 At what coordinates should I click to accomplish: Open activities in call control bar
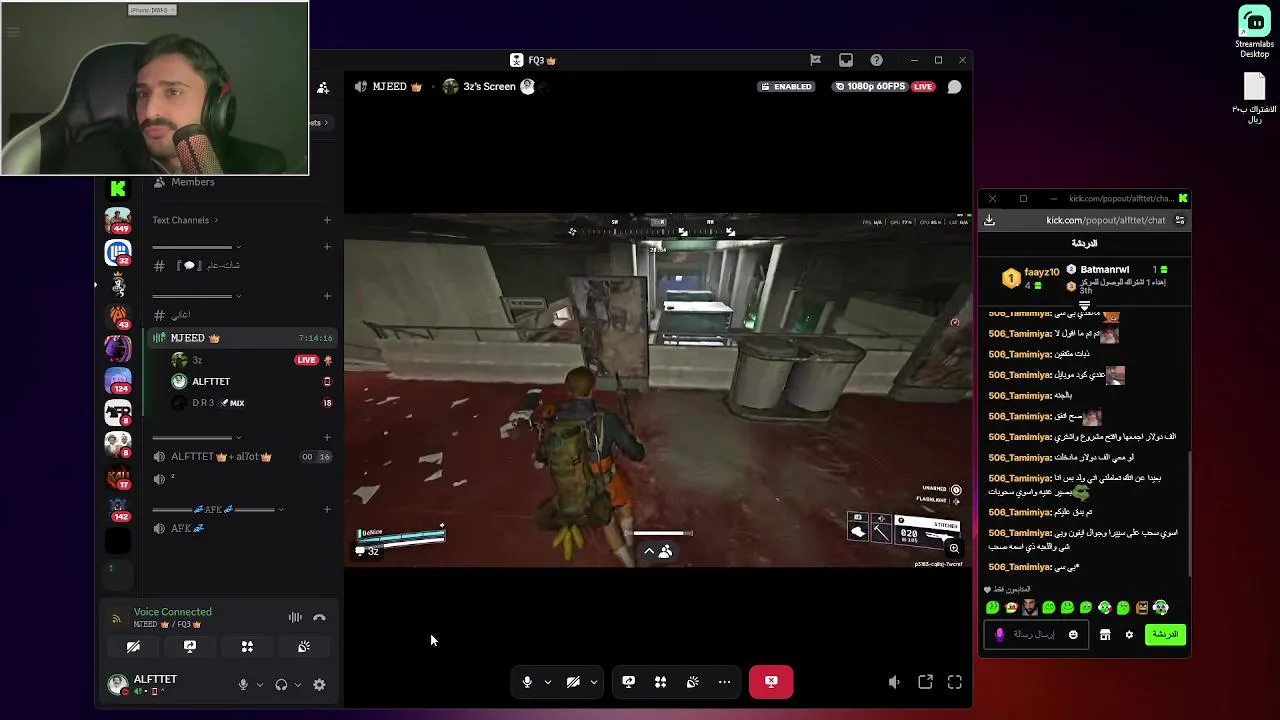660,682
